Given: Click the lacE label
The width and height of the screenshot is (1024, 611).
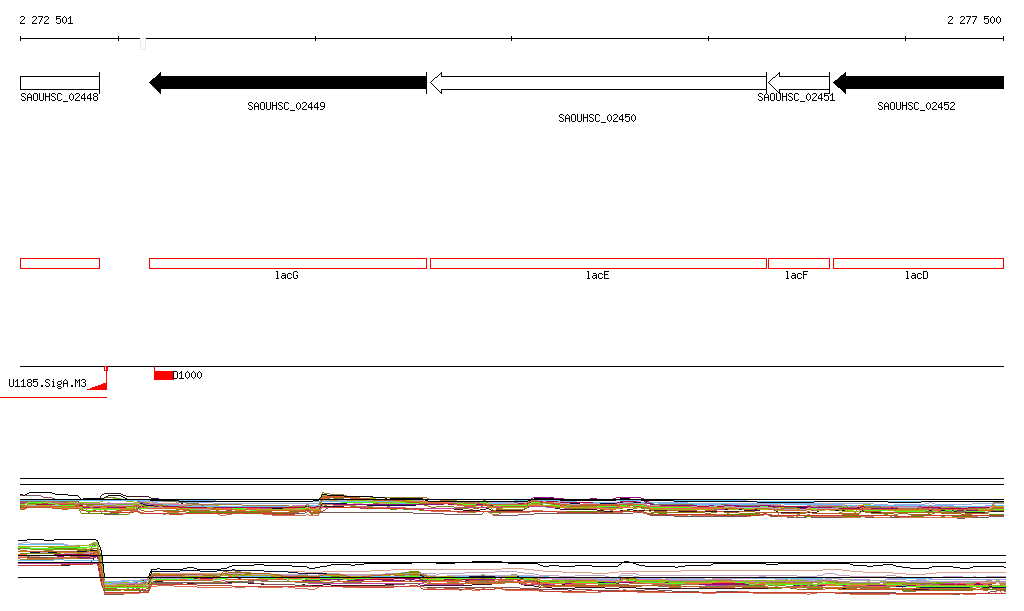Looking at the screenshot, I should (598, 275).
